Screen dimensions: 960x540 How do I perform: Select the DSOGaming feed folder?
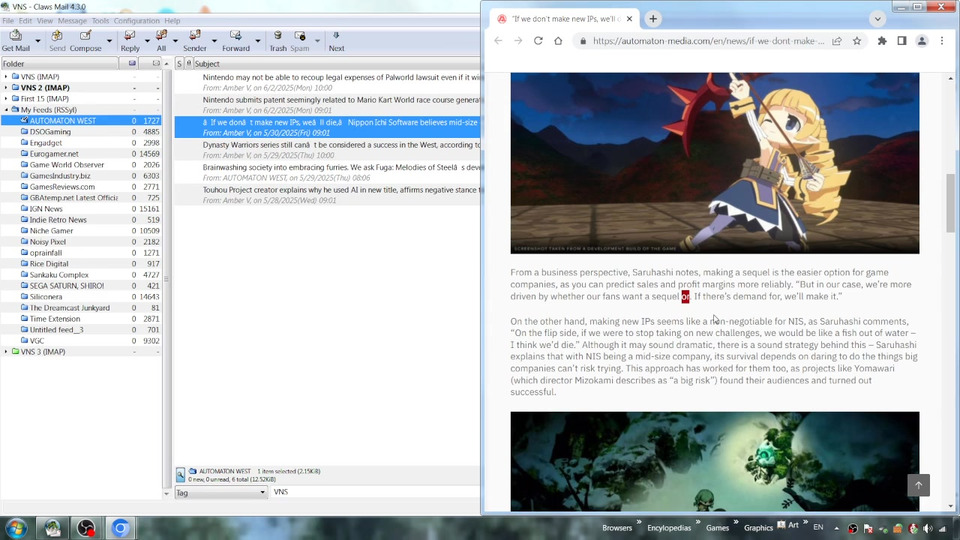(50, 132)
